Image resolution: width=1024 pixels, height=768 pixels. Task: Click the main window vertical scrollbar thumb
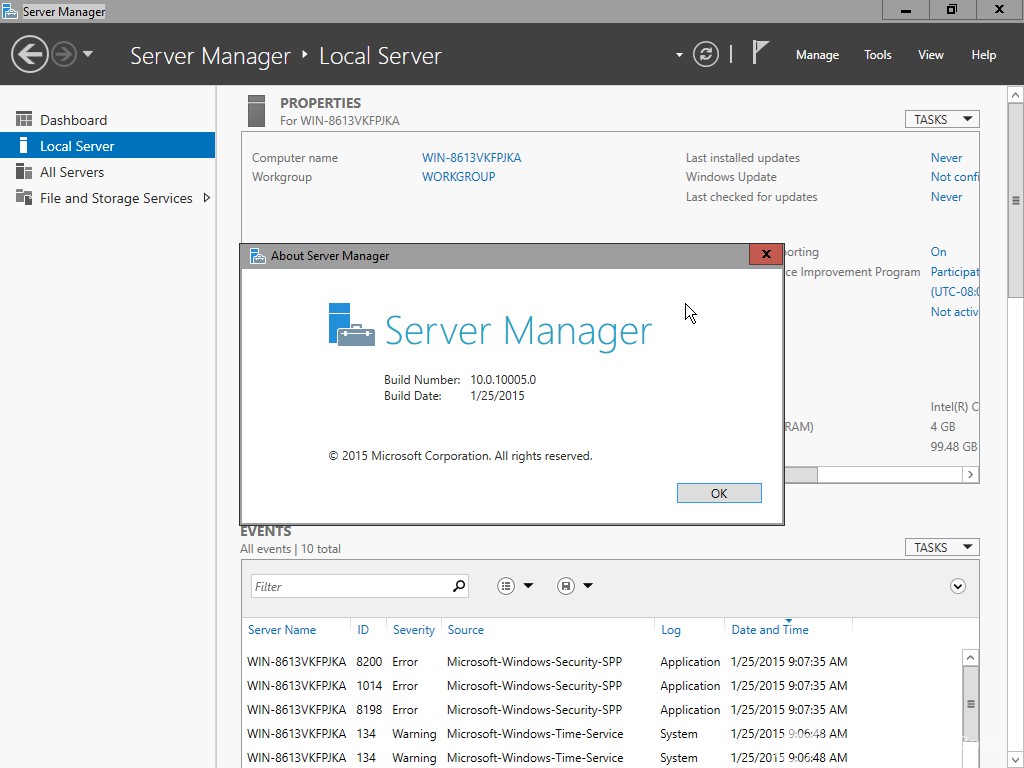1016,200
